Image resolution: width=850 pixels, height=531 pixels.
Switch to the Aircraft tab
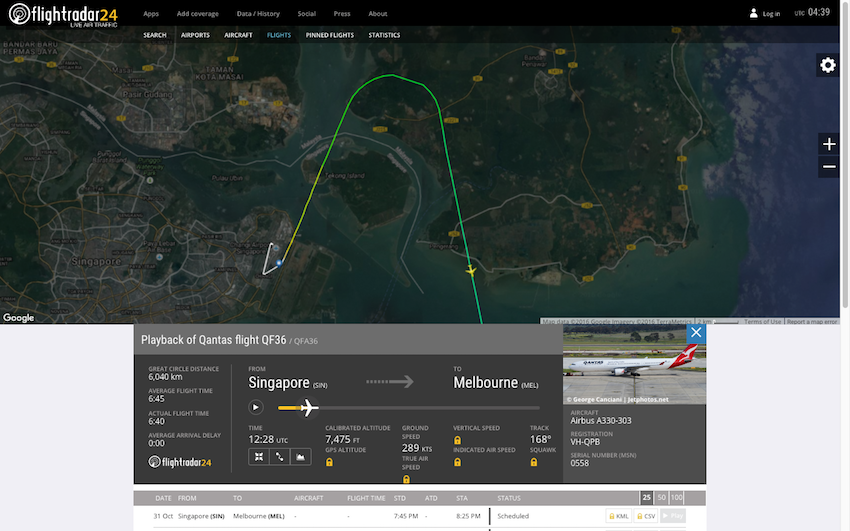tap(238, 35)
